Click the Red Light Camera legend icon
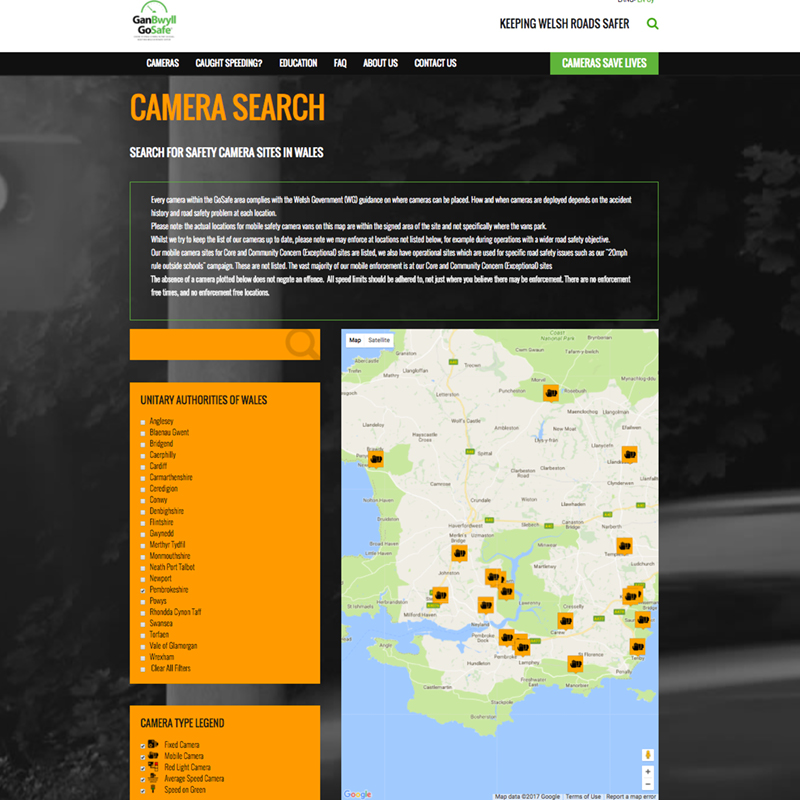The height and width of the screenshot is (800, 800). point(153,767)
